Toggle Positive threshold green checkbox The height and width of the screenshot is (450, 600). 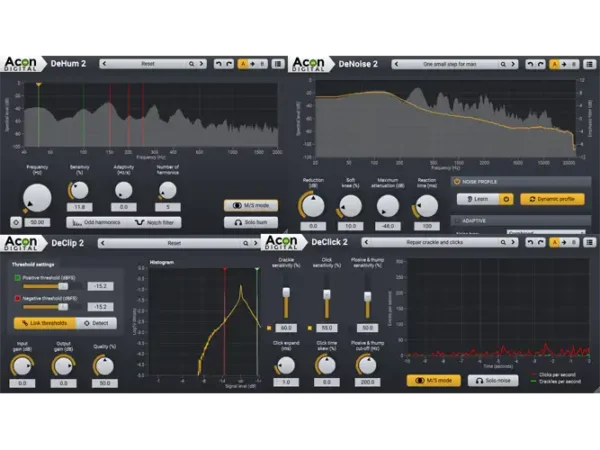click(x=17, y=278)
